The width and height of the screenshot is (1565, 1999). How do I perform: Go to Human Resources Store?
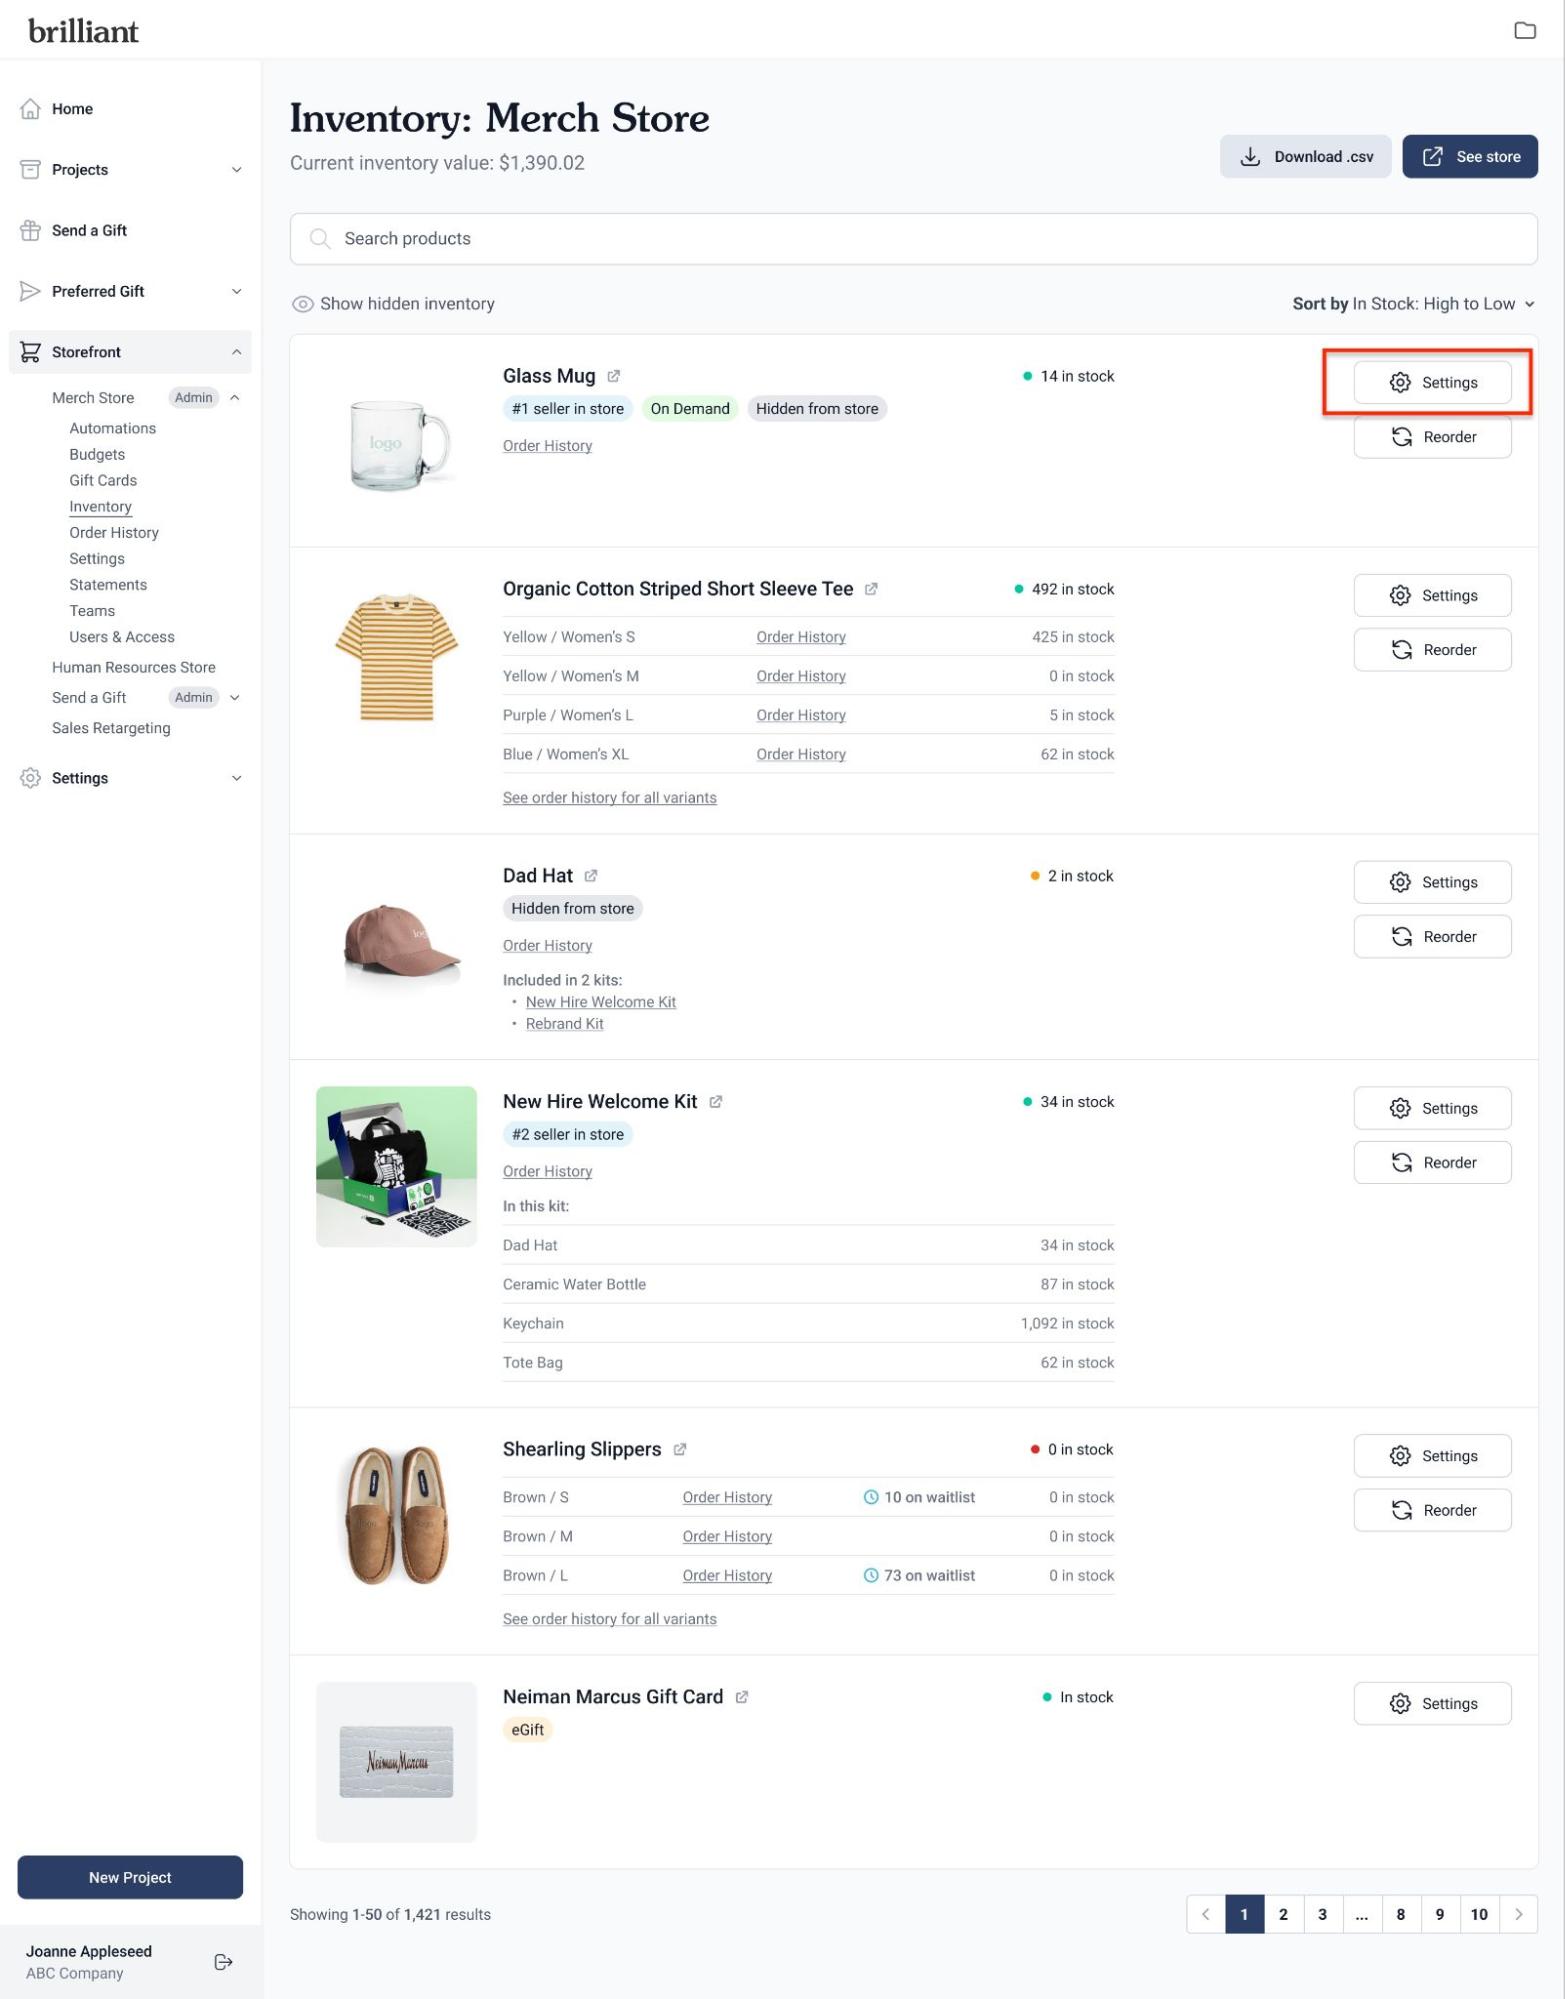pyautogui.click(x=134, y=668)
